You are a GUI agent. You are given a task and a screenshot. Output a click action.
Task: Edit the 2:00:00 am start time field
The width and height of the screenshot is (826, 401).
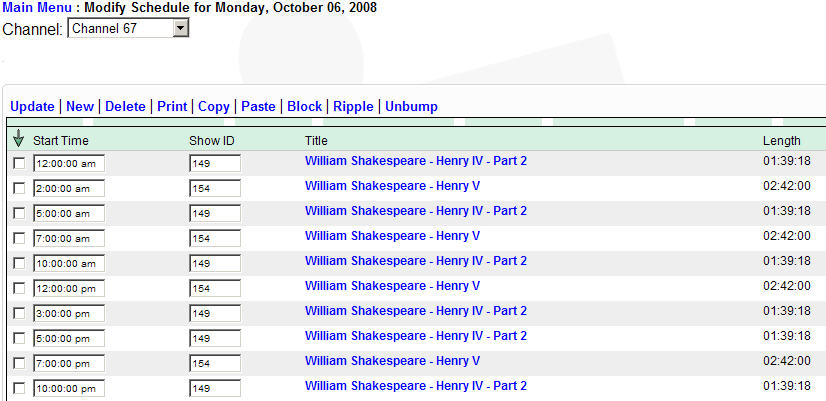click(x=69, y=188)
